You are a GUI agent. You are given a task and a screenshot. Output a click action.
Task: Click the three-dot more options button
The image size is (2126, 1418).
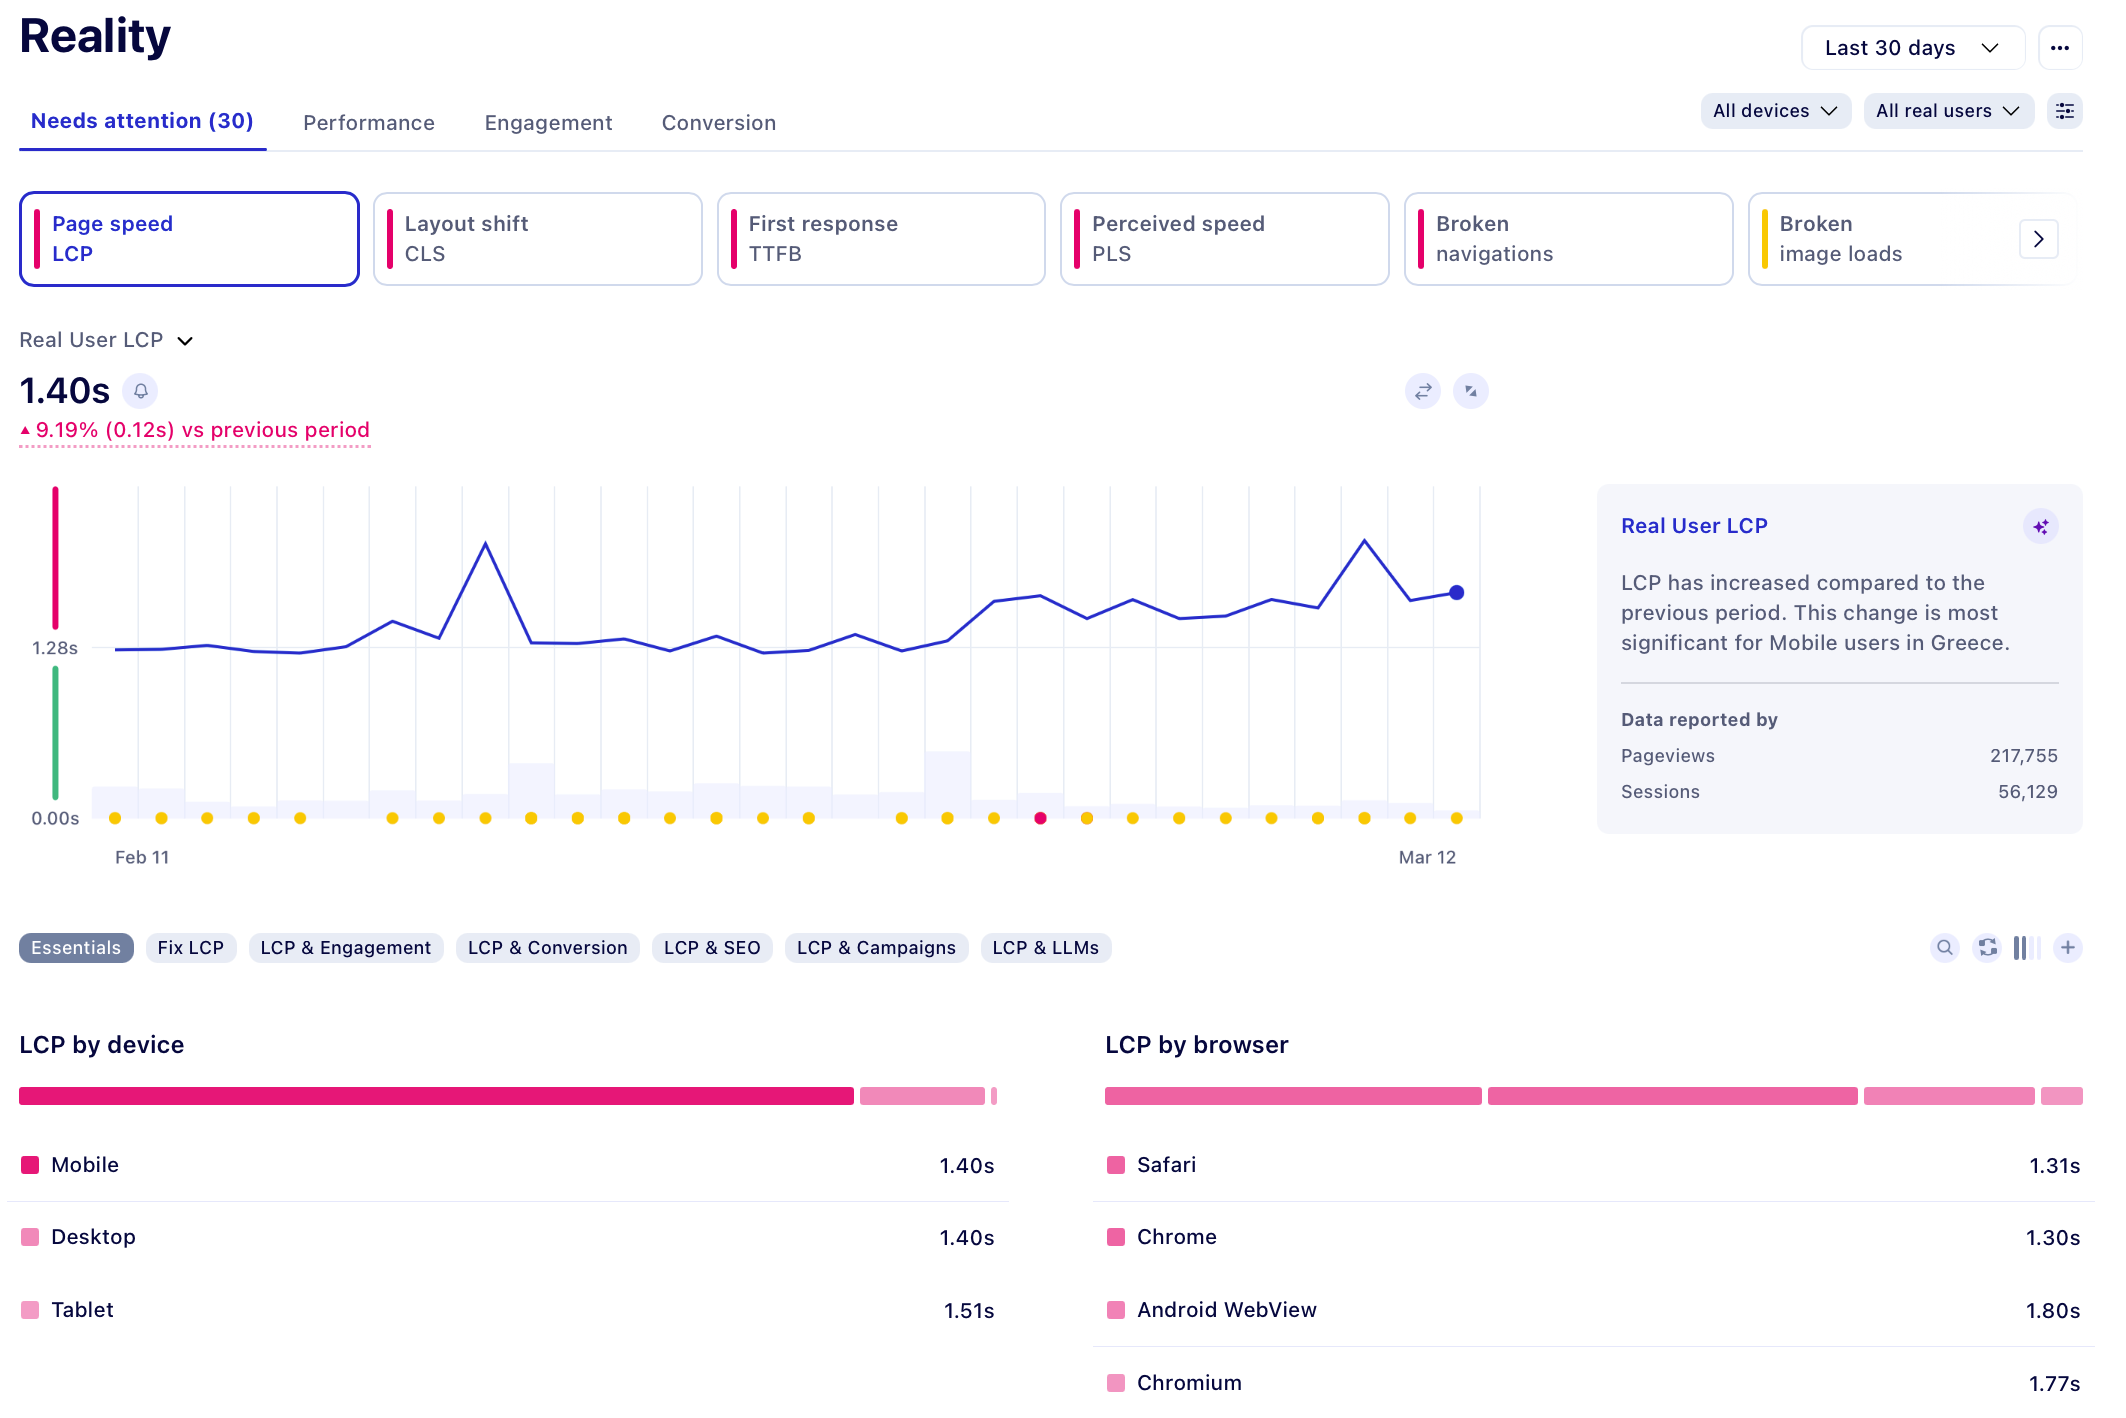[x=2059, y=48]
